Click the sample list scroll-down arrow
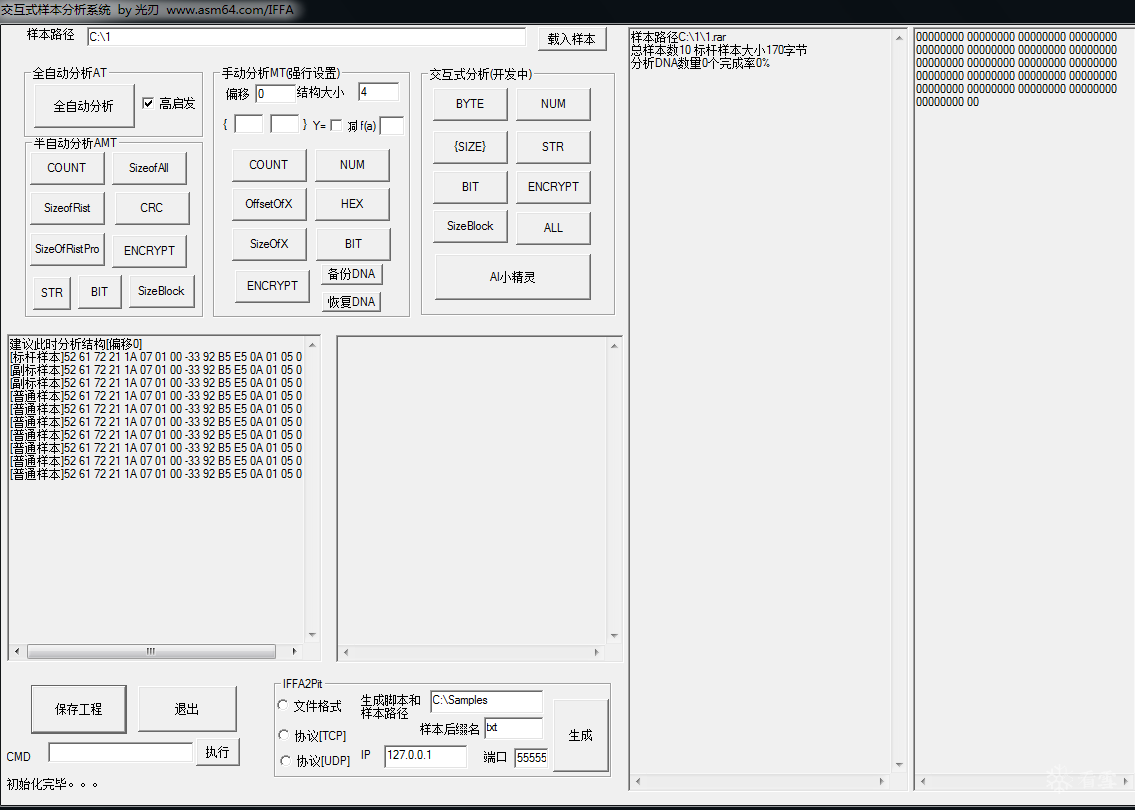1135x810 pixels. pyautogui.click(x=313, y=636)
